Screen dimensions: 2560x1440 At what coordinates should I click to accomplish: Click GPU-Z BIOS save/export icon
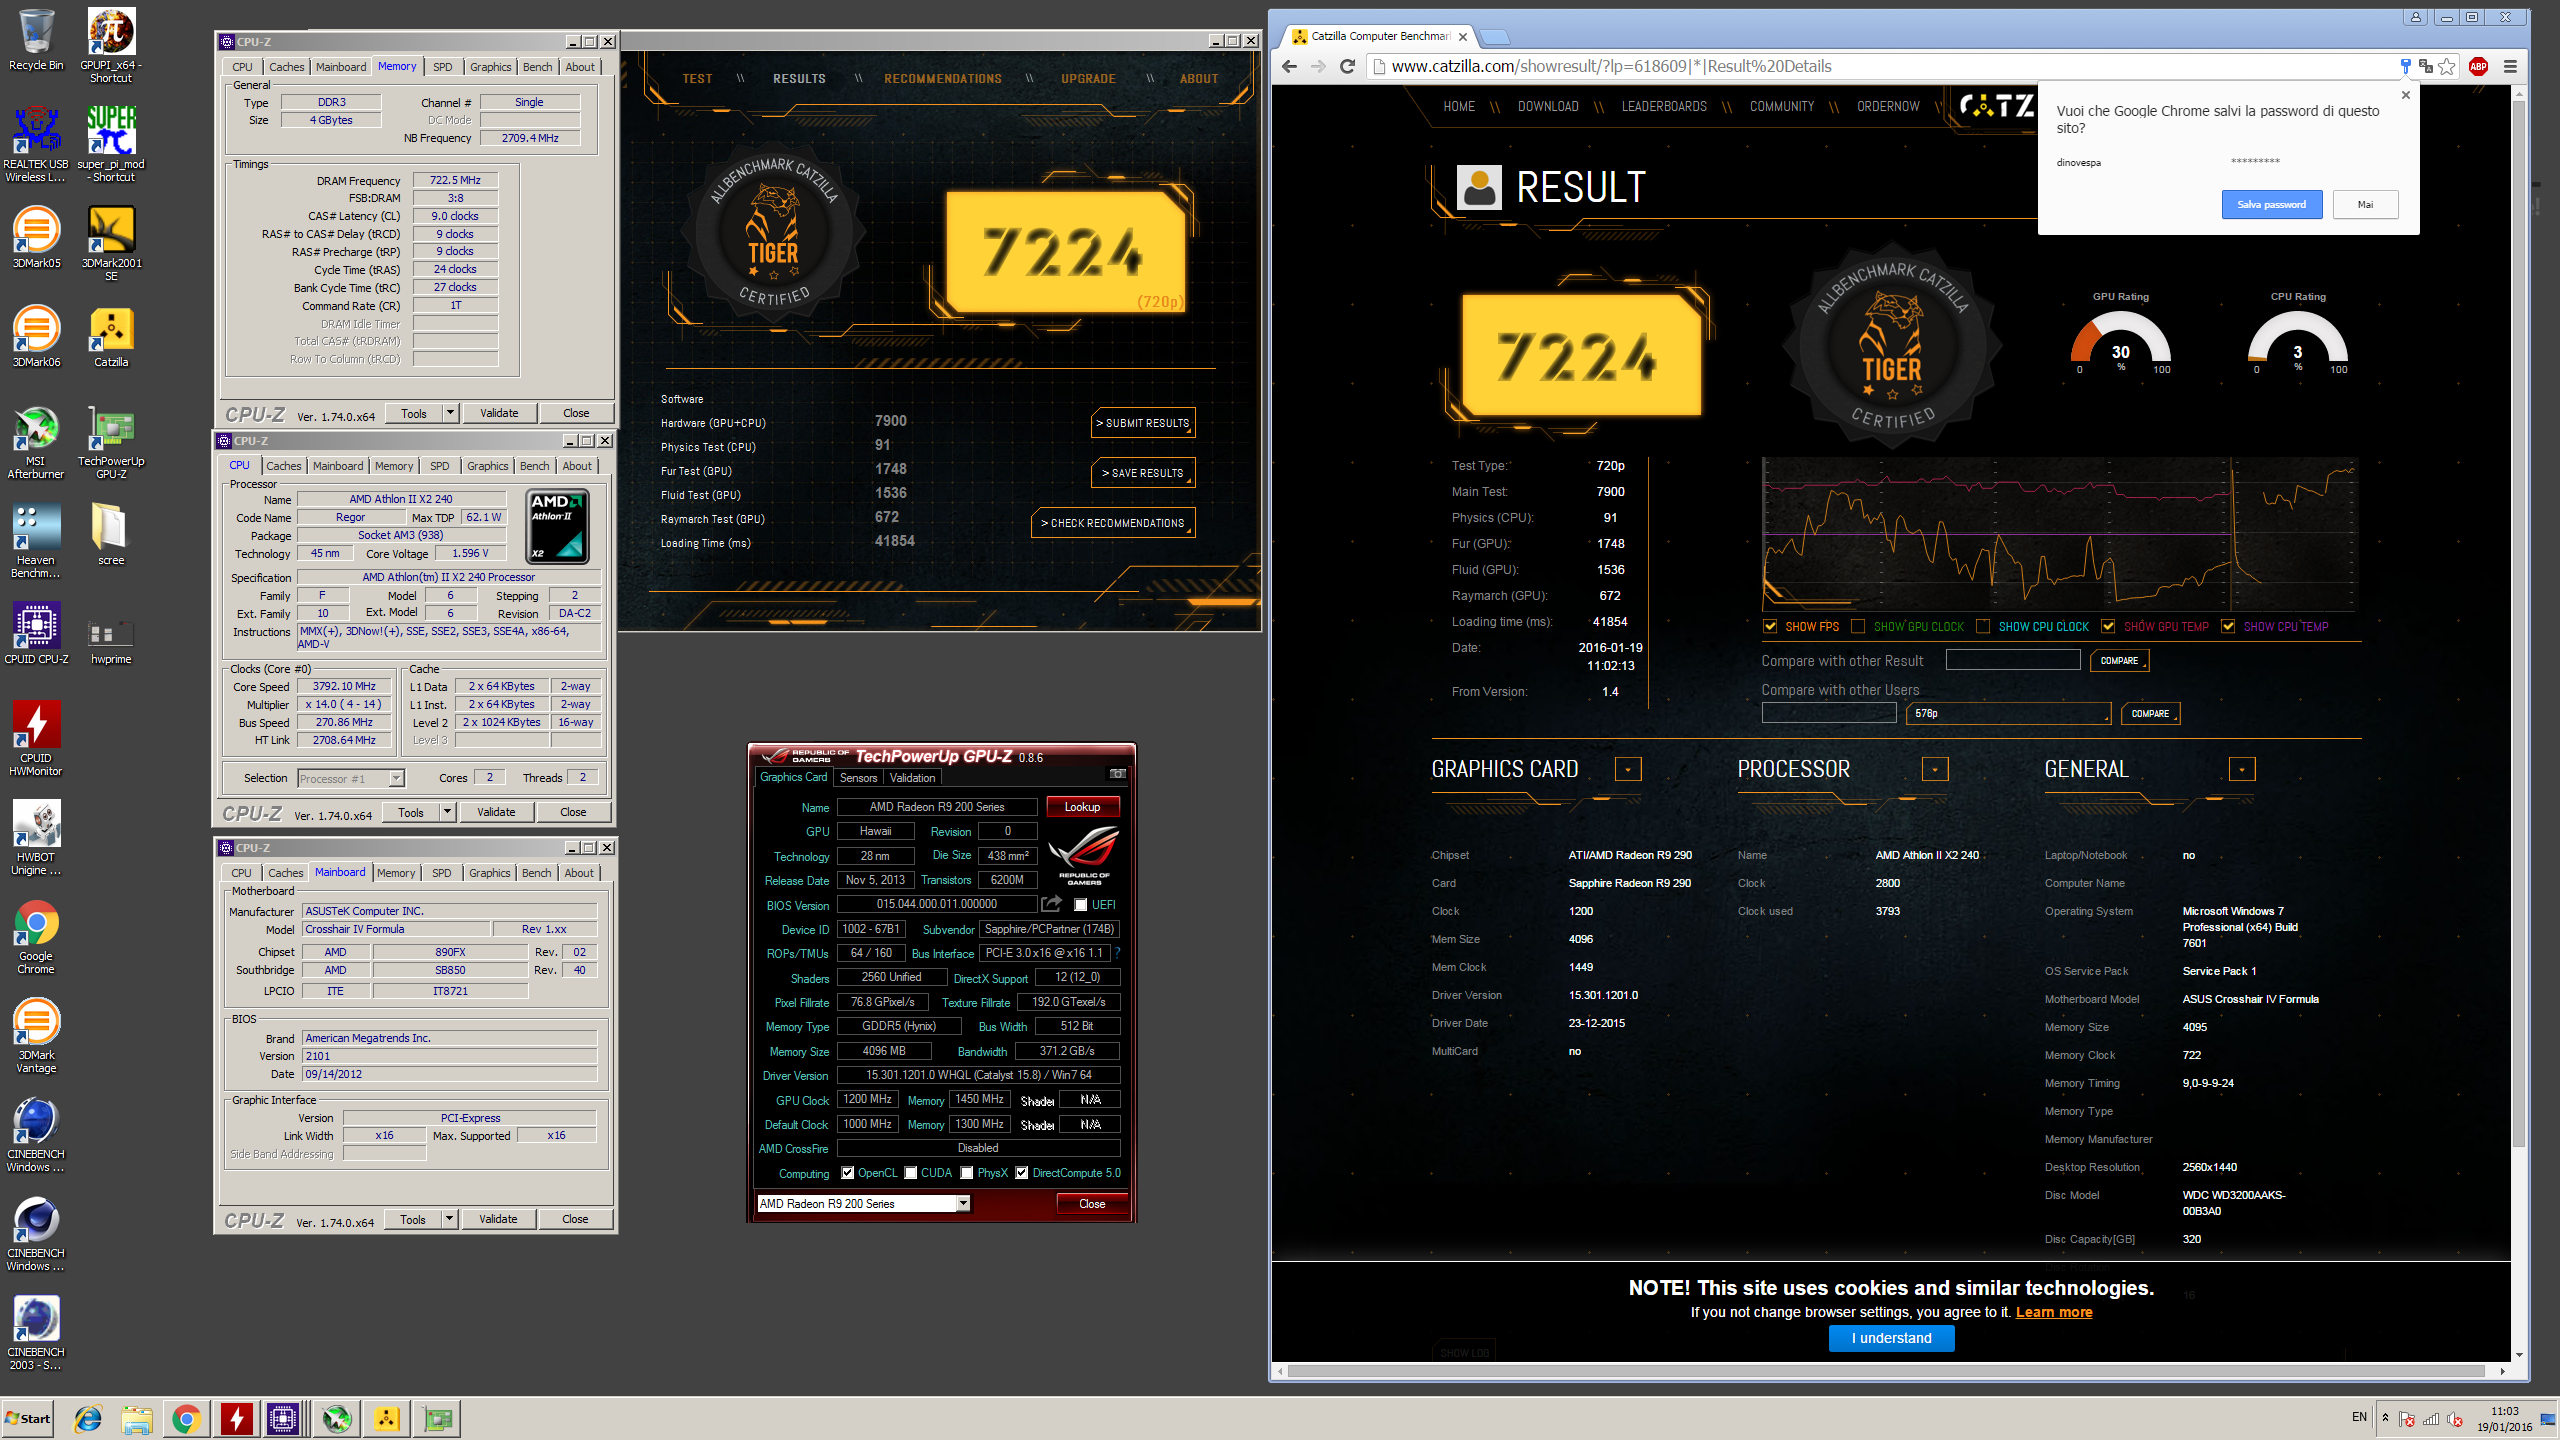pyautogui.click(x=1051, y=904)
